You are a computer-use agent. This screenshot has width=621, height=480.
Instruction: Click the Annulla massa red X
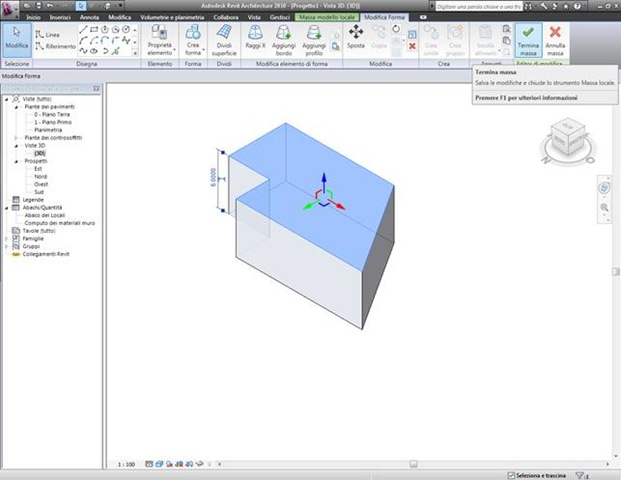pos(555,40)
